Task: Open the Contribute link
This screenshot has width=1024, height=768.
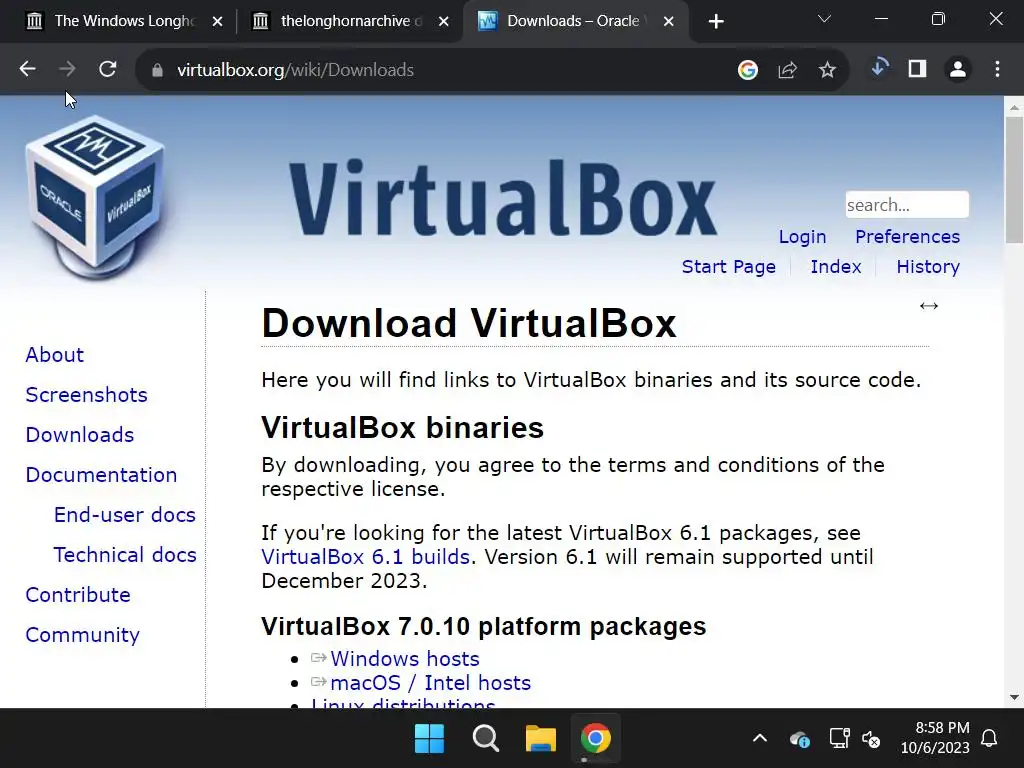Action: [x=78, y=594]
